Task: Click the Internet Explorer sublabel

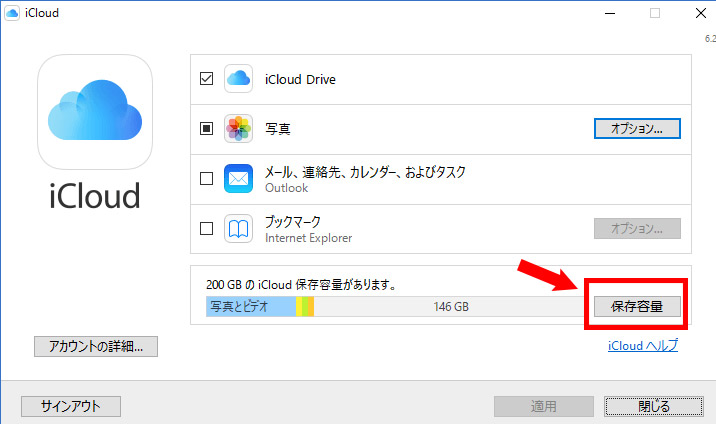Action: (309, 238)
